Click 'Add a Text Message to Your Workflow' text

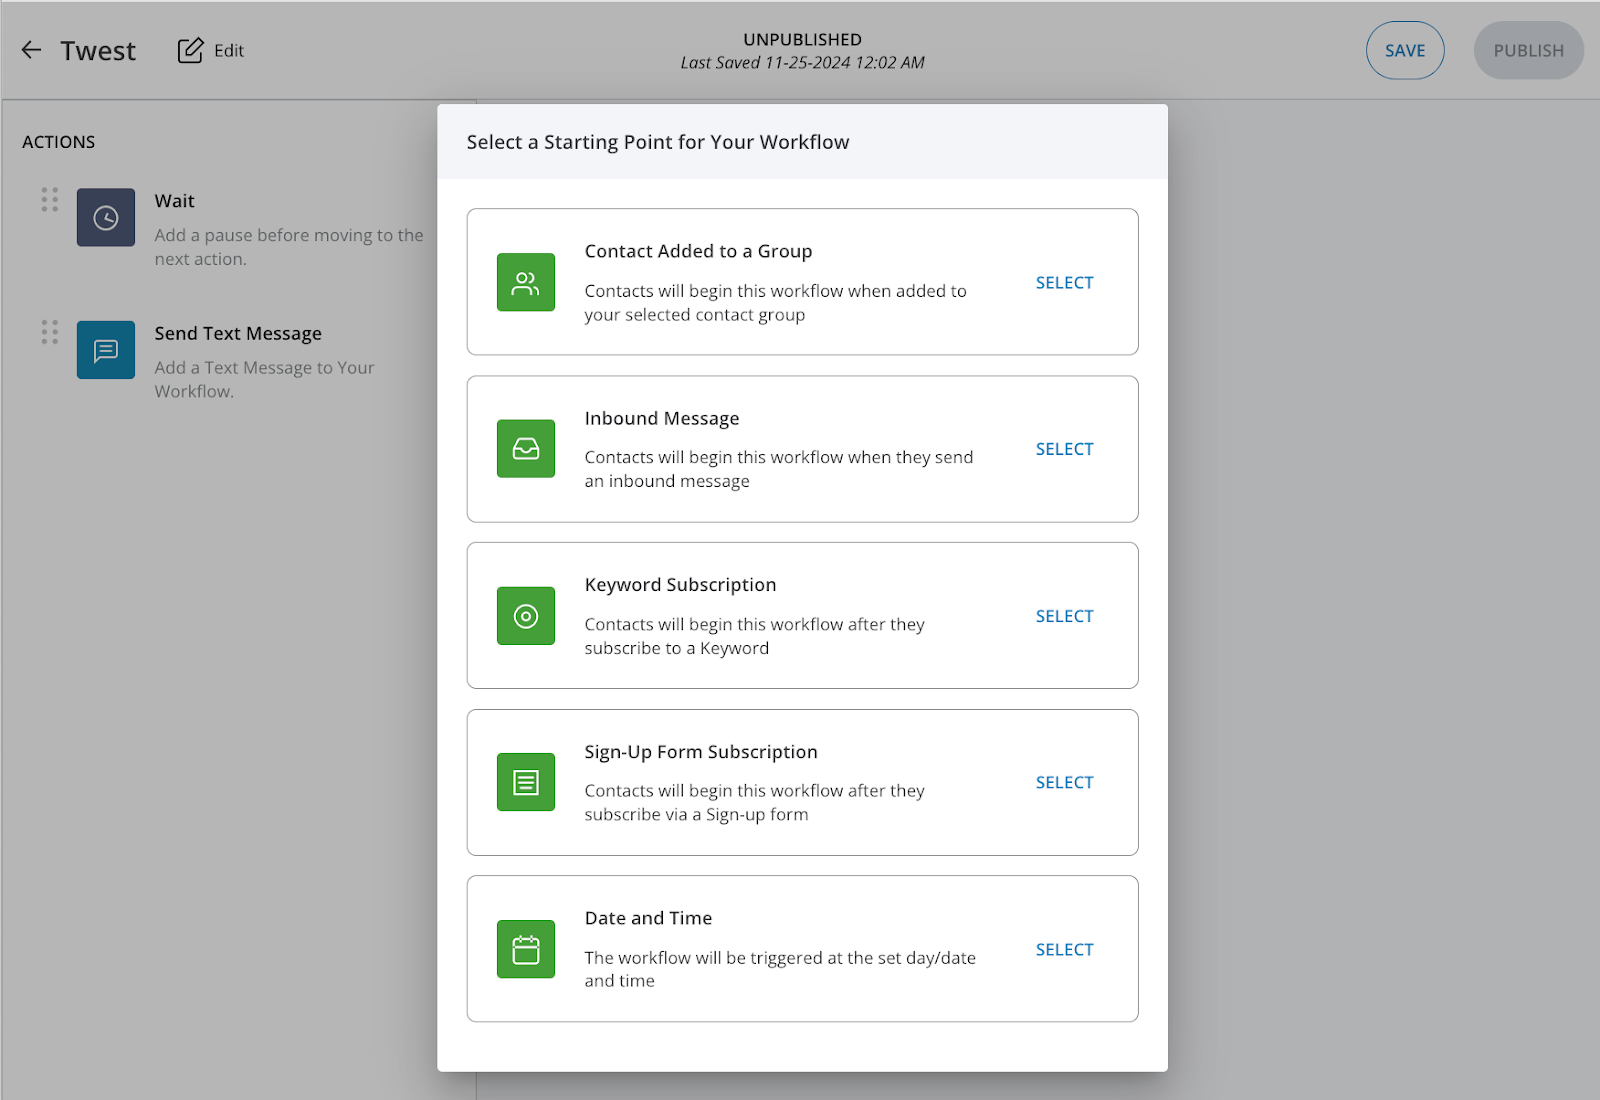point(264,380)
